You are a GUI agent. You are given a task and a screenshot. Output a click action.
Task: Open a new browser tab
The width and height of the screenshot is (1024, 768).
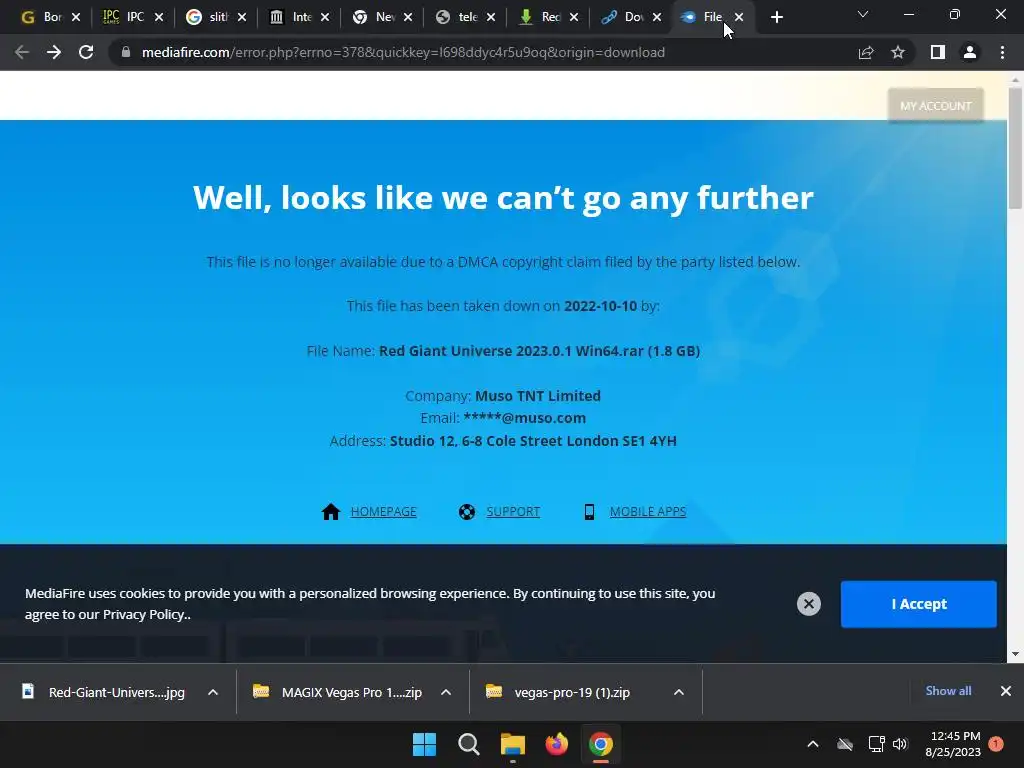776,18
